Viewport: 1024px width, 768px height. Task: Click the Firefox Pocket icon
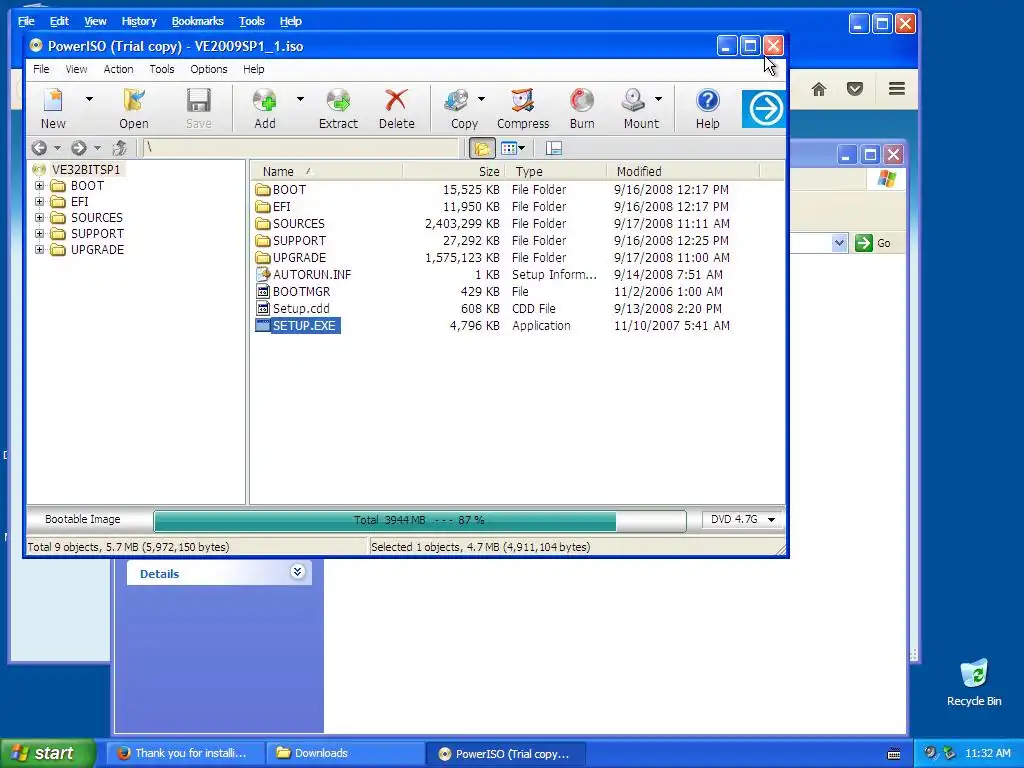855,89
